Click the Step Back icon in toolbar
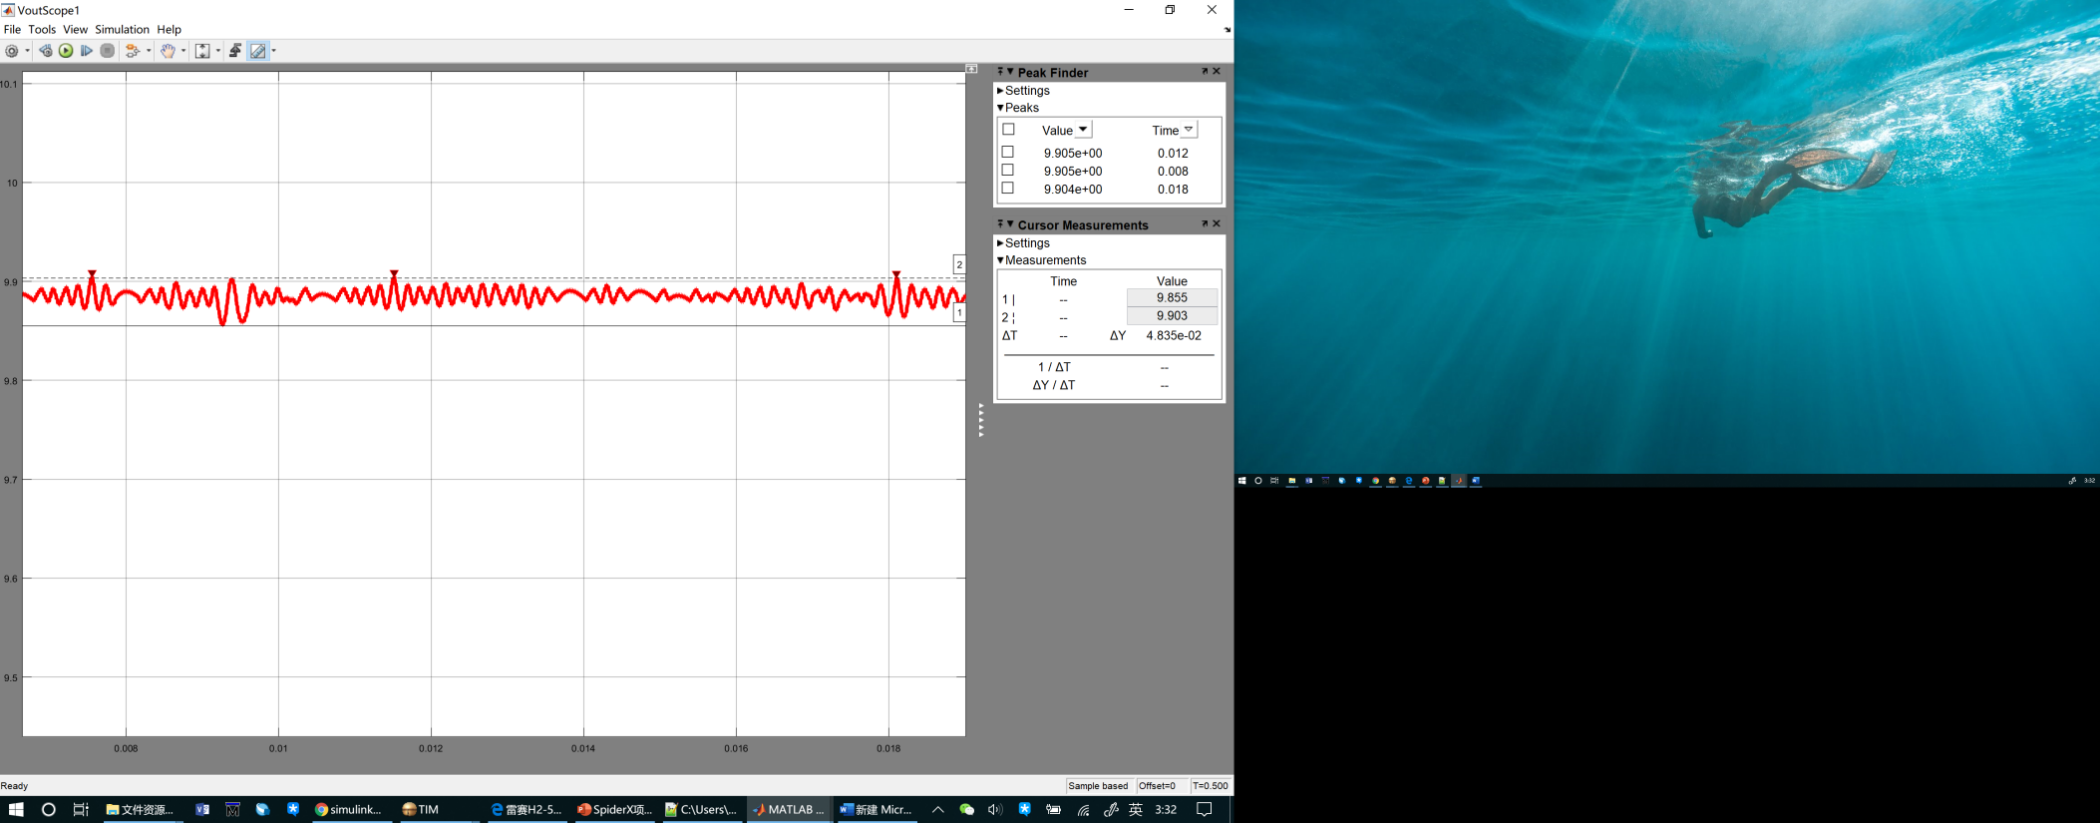 tap(45, 51)
